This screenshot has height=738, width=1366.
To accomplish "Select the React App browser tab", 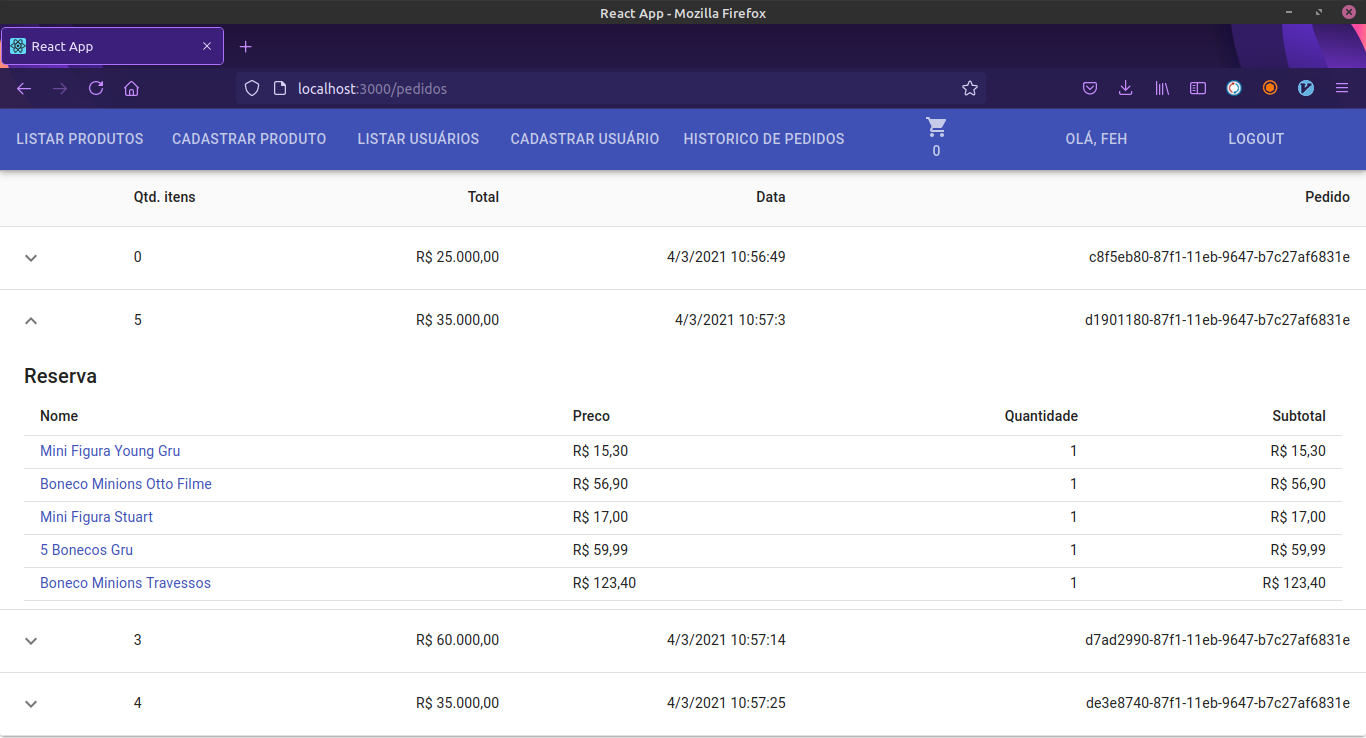I will click(x=112, y=47).
